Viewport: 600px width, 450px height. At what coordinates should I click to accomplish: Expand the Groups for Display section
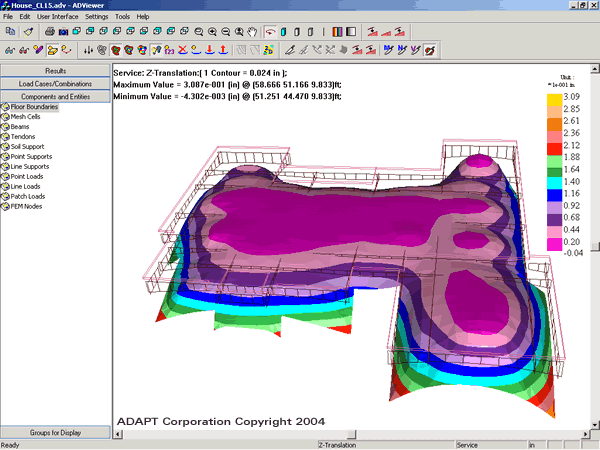click(x=55, y=432)
